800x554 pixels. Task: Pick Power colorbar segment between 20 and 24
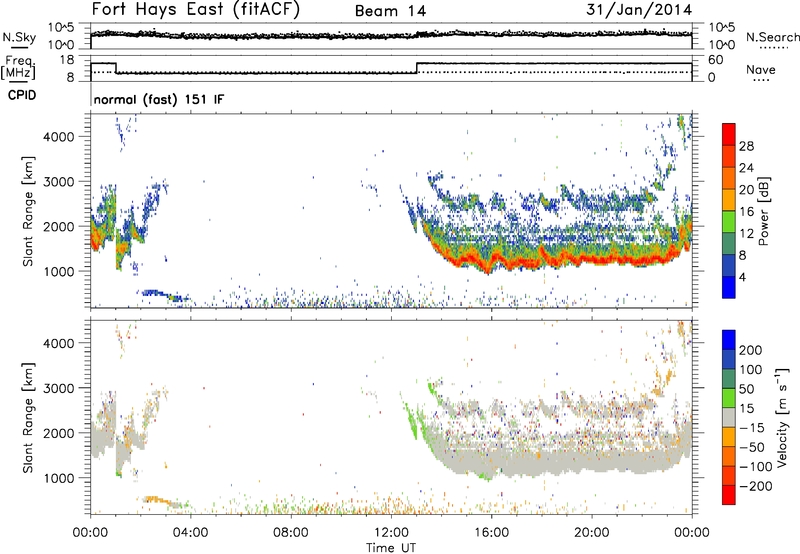[x=729, y=178]
